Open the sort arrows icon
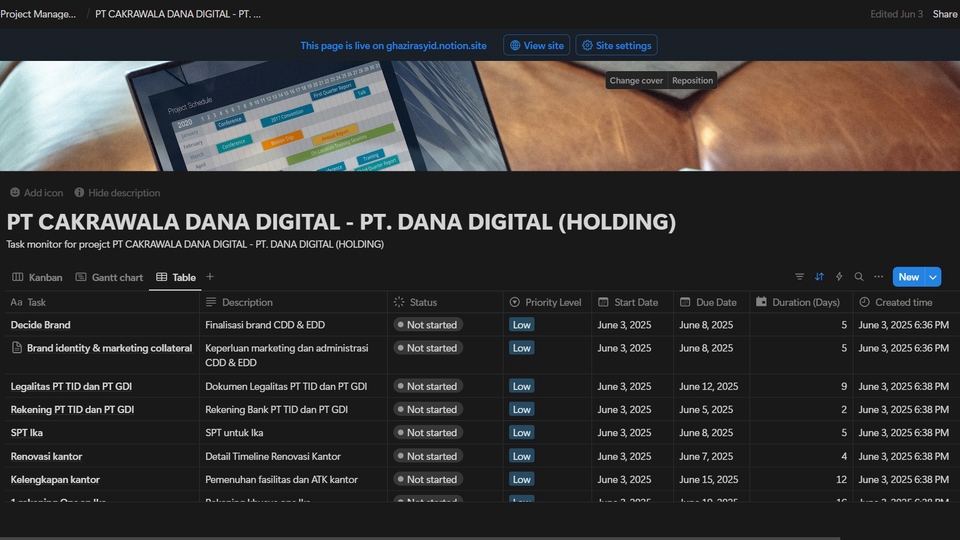 click(x=819, y=277)
